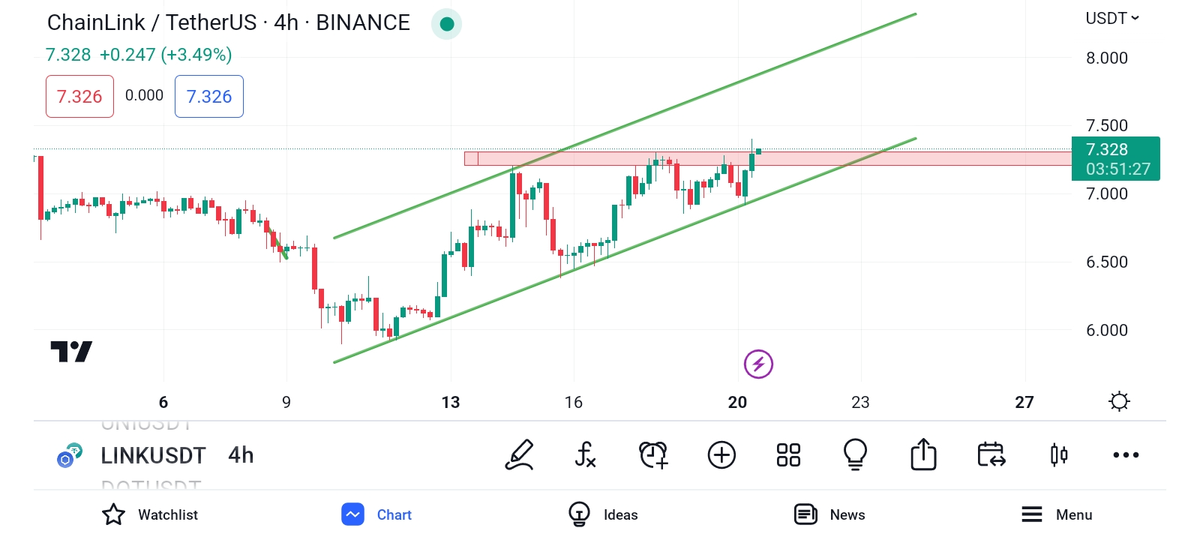Click the purple lightning event marker
The height and width of the screenshot is (540, 1200).
(758, 364)
